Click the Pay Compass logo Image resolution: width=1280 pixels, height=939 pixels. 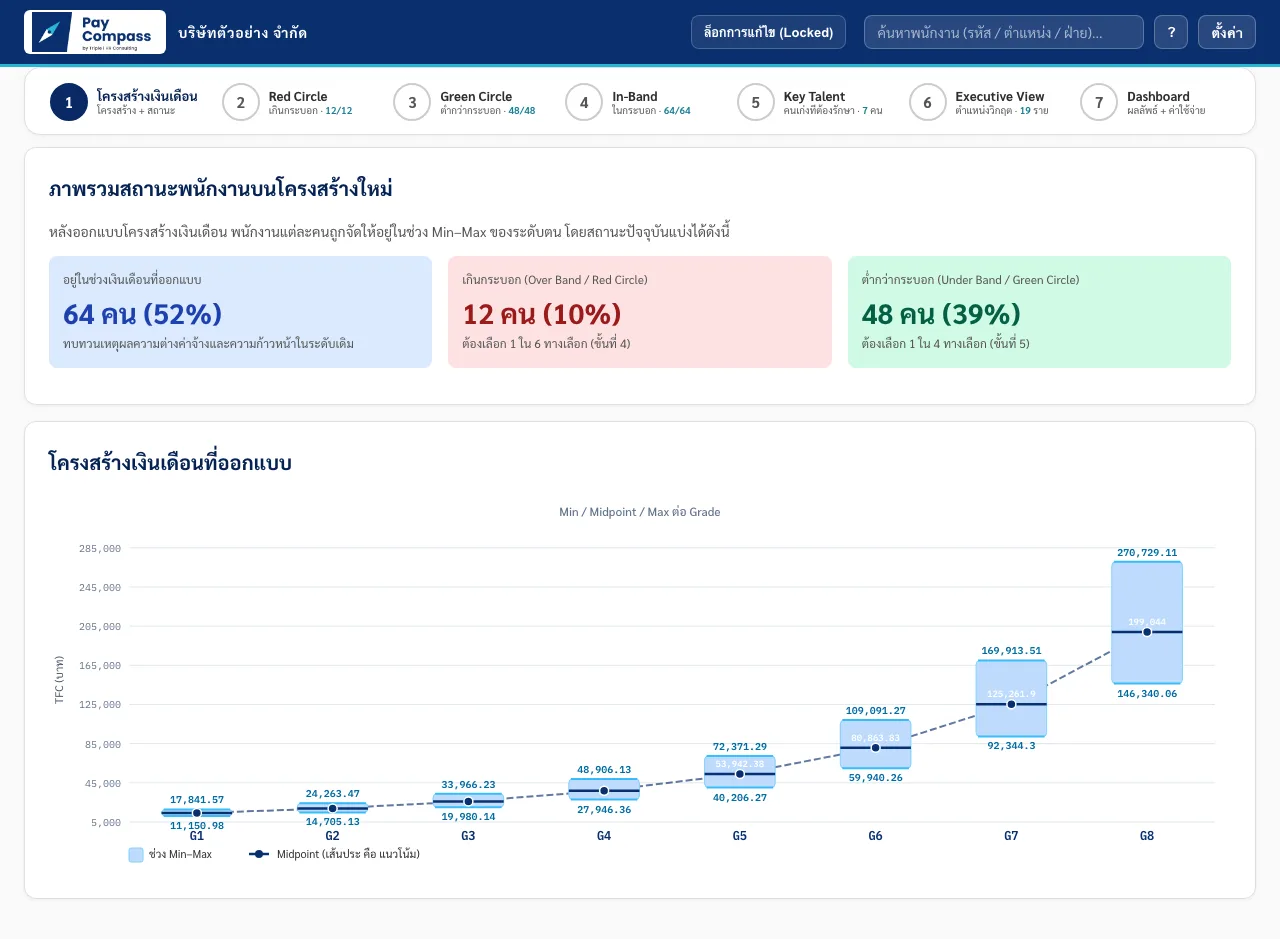95,32
